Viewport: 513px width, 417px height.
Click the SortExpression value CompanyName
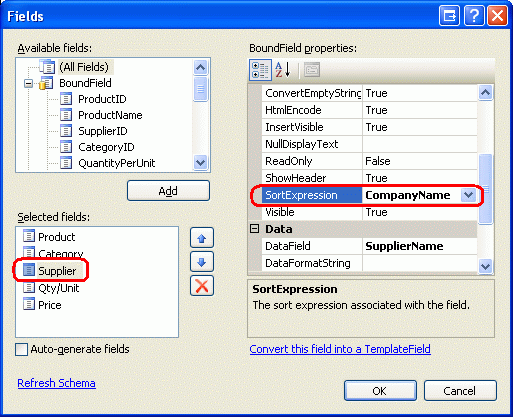(x=408, y=195)
